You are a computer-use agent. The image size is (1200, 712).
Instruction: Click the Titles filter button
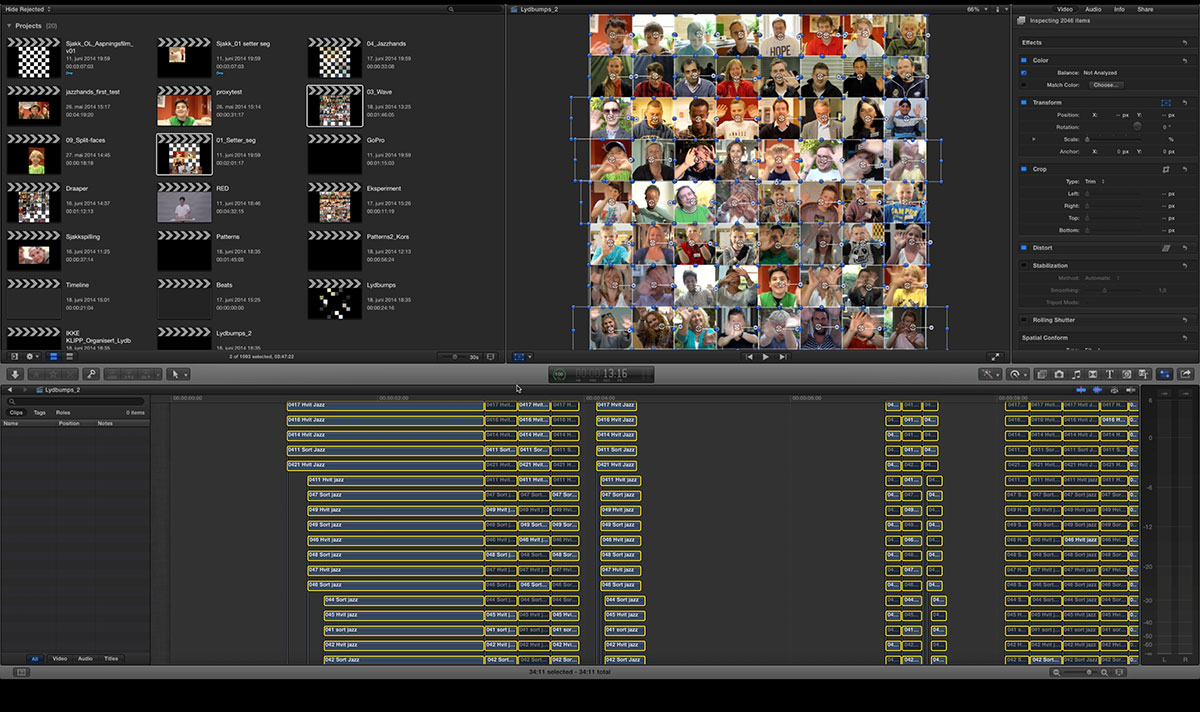[111, 659]
